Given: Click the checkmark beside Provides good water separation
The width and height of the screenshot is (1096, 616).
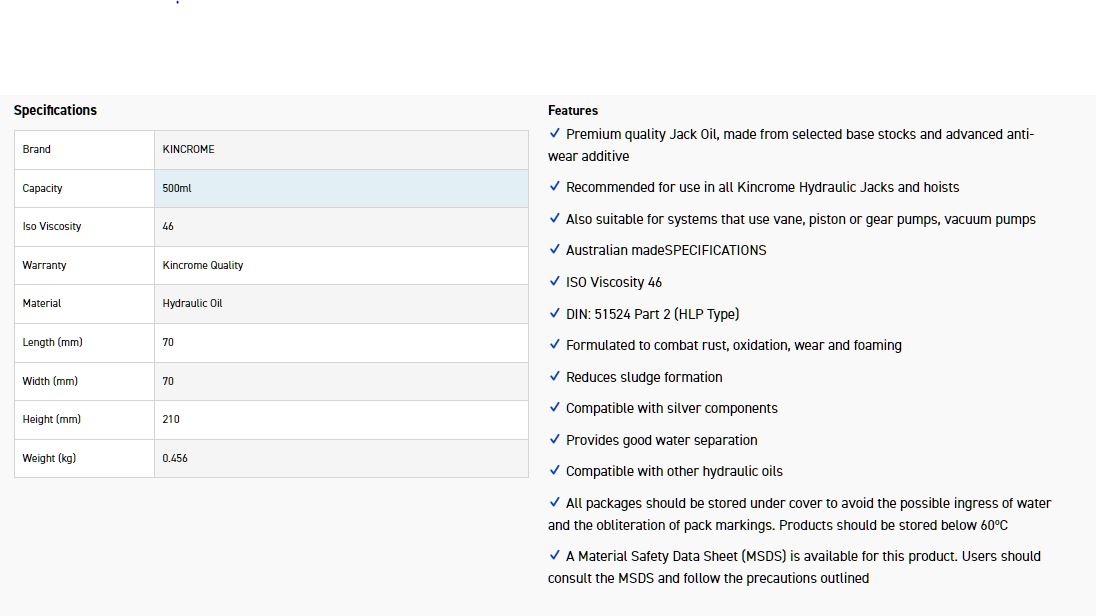Looking at the screenshot, I should click(x=555, y=440).
